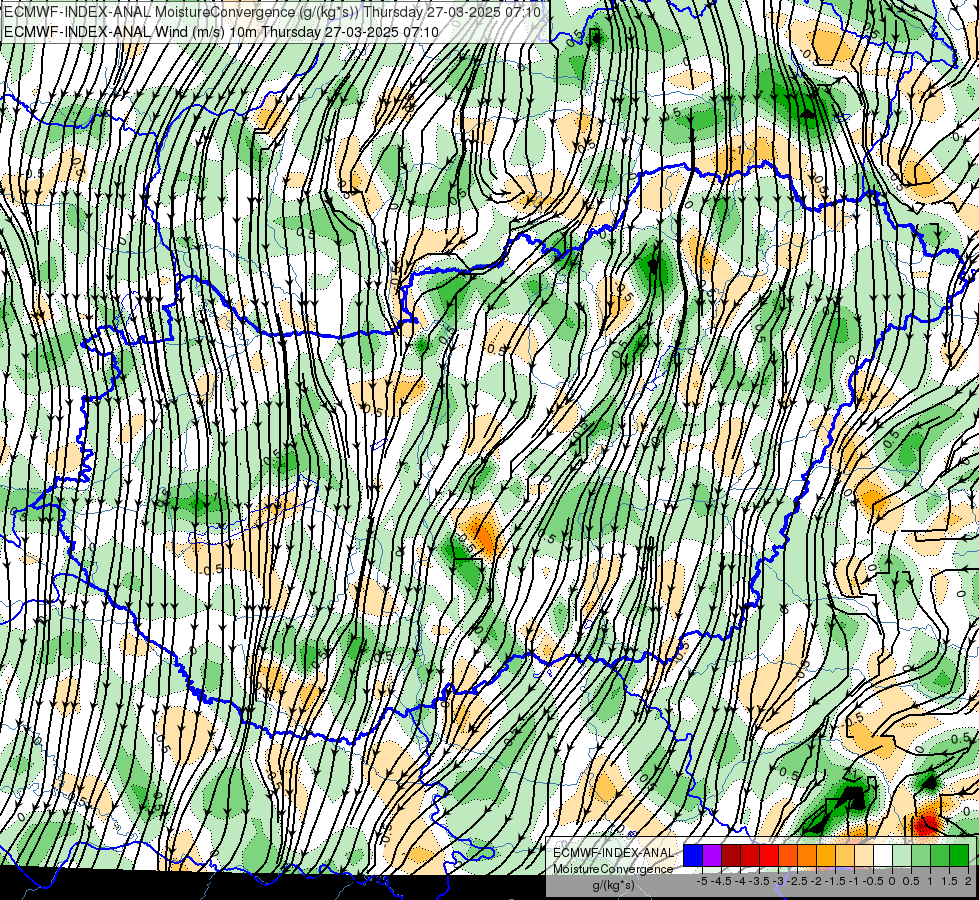Click the -3.5 legend tick value
Image resolution: width=979 pixels, height=900 pixels.
coord(759,881)
